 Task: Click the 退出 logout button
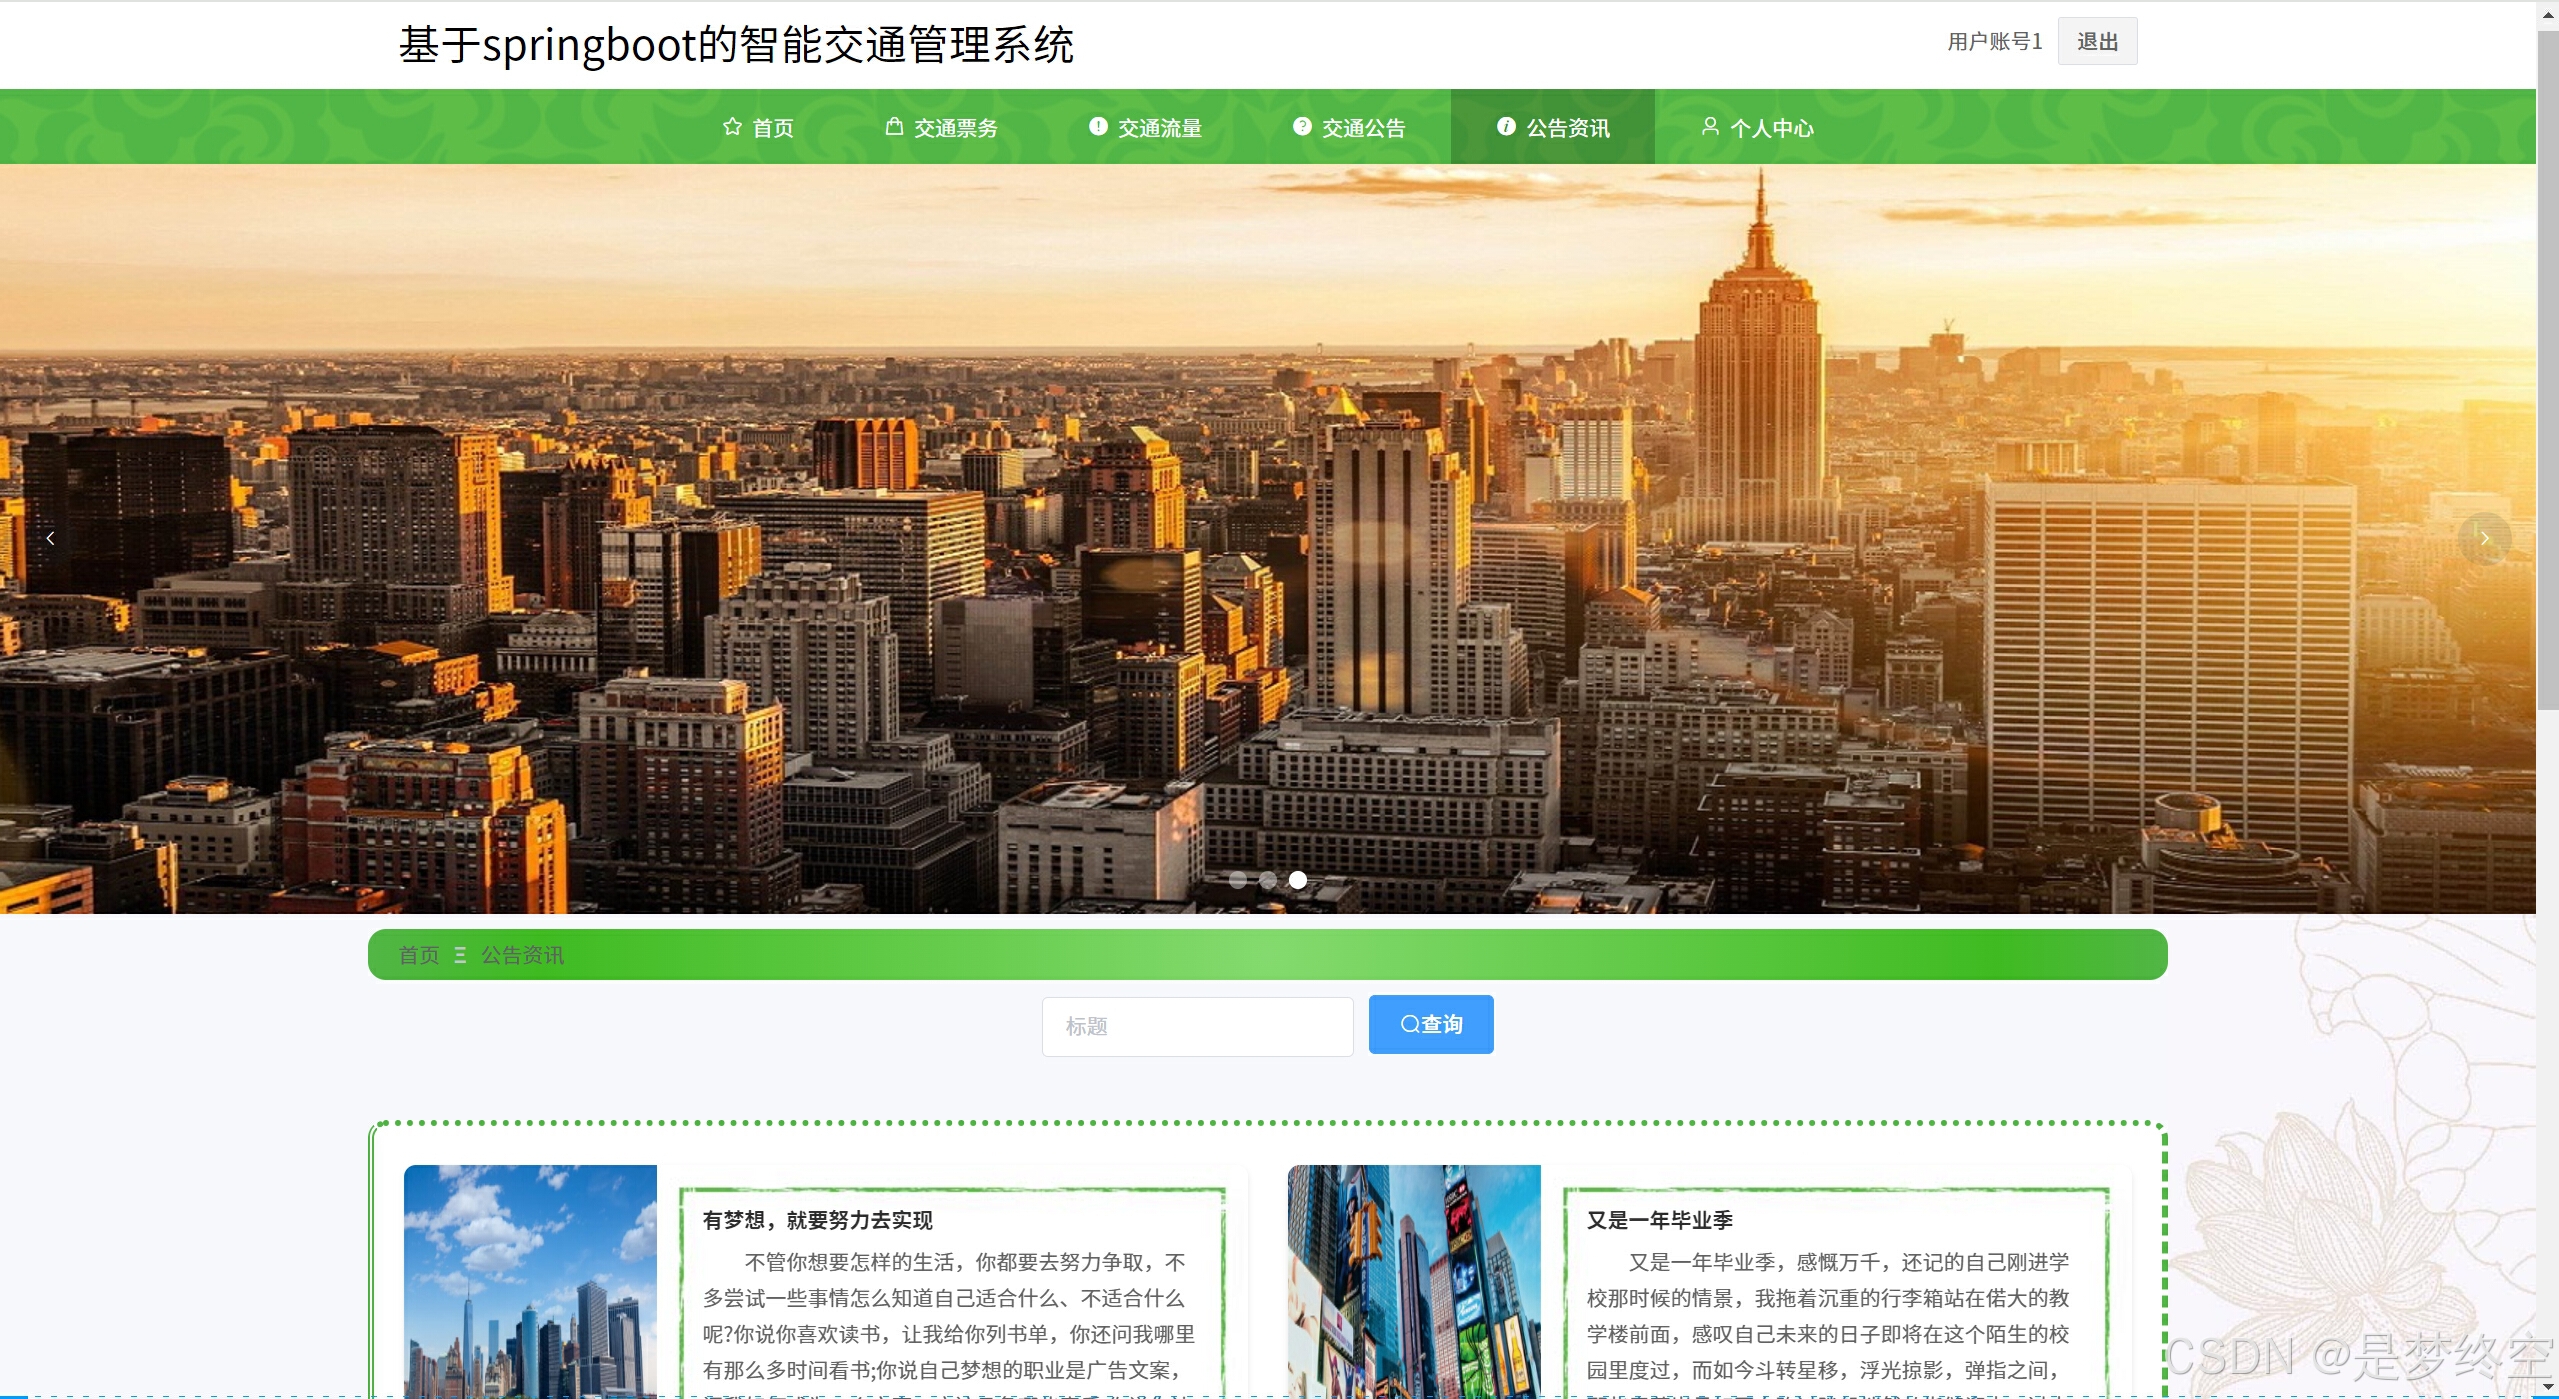tap(2097, 41)
